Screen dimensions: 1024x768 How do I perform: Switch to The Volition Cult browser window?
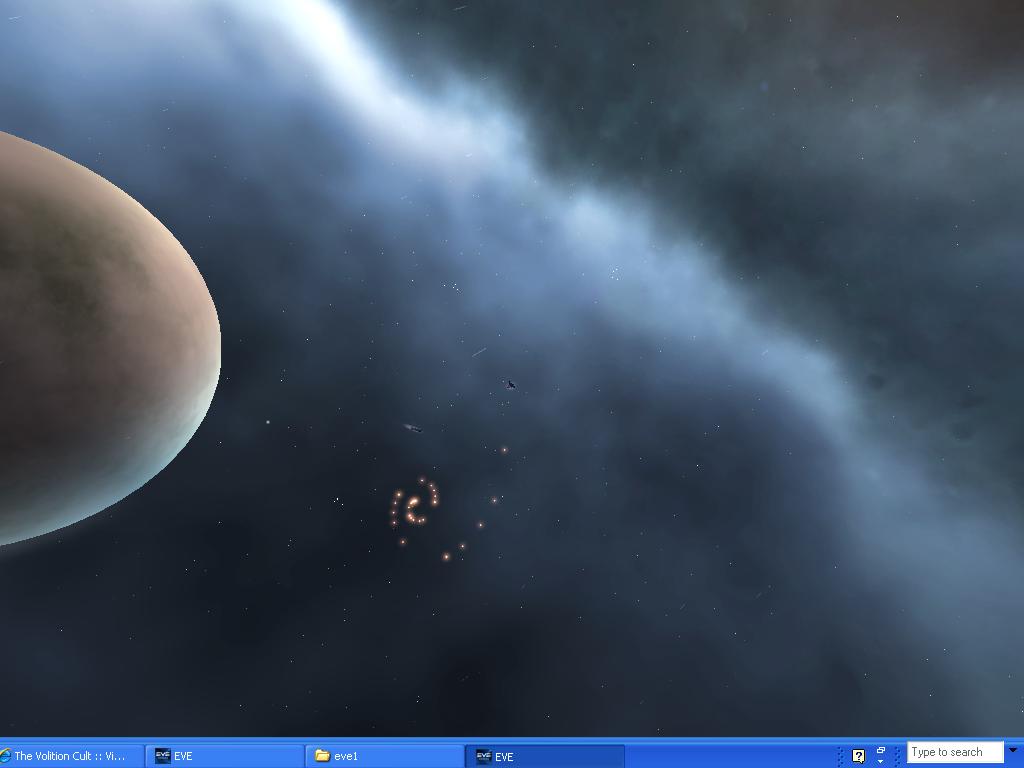[x=71, y=756]
